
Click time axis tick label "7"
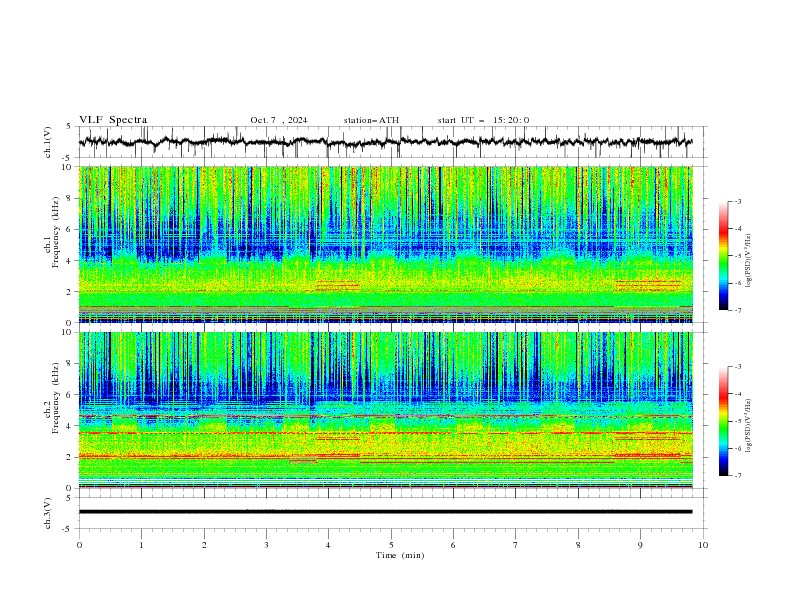coord(516,545)
